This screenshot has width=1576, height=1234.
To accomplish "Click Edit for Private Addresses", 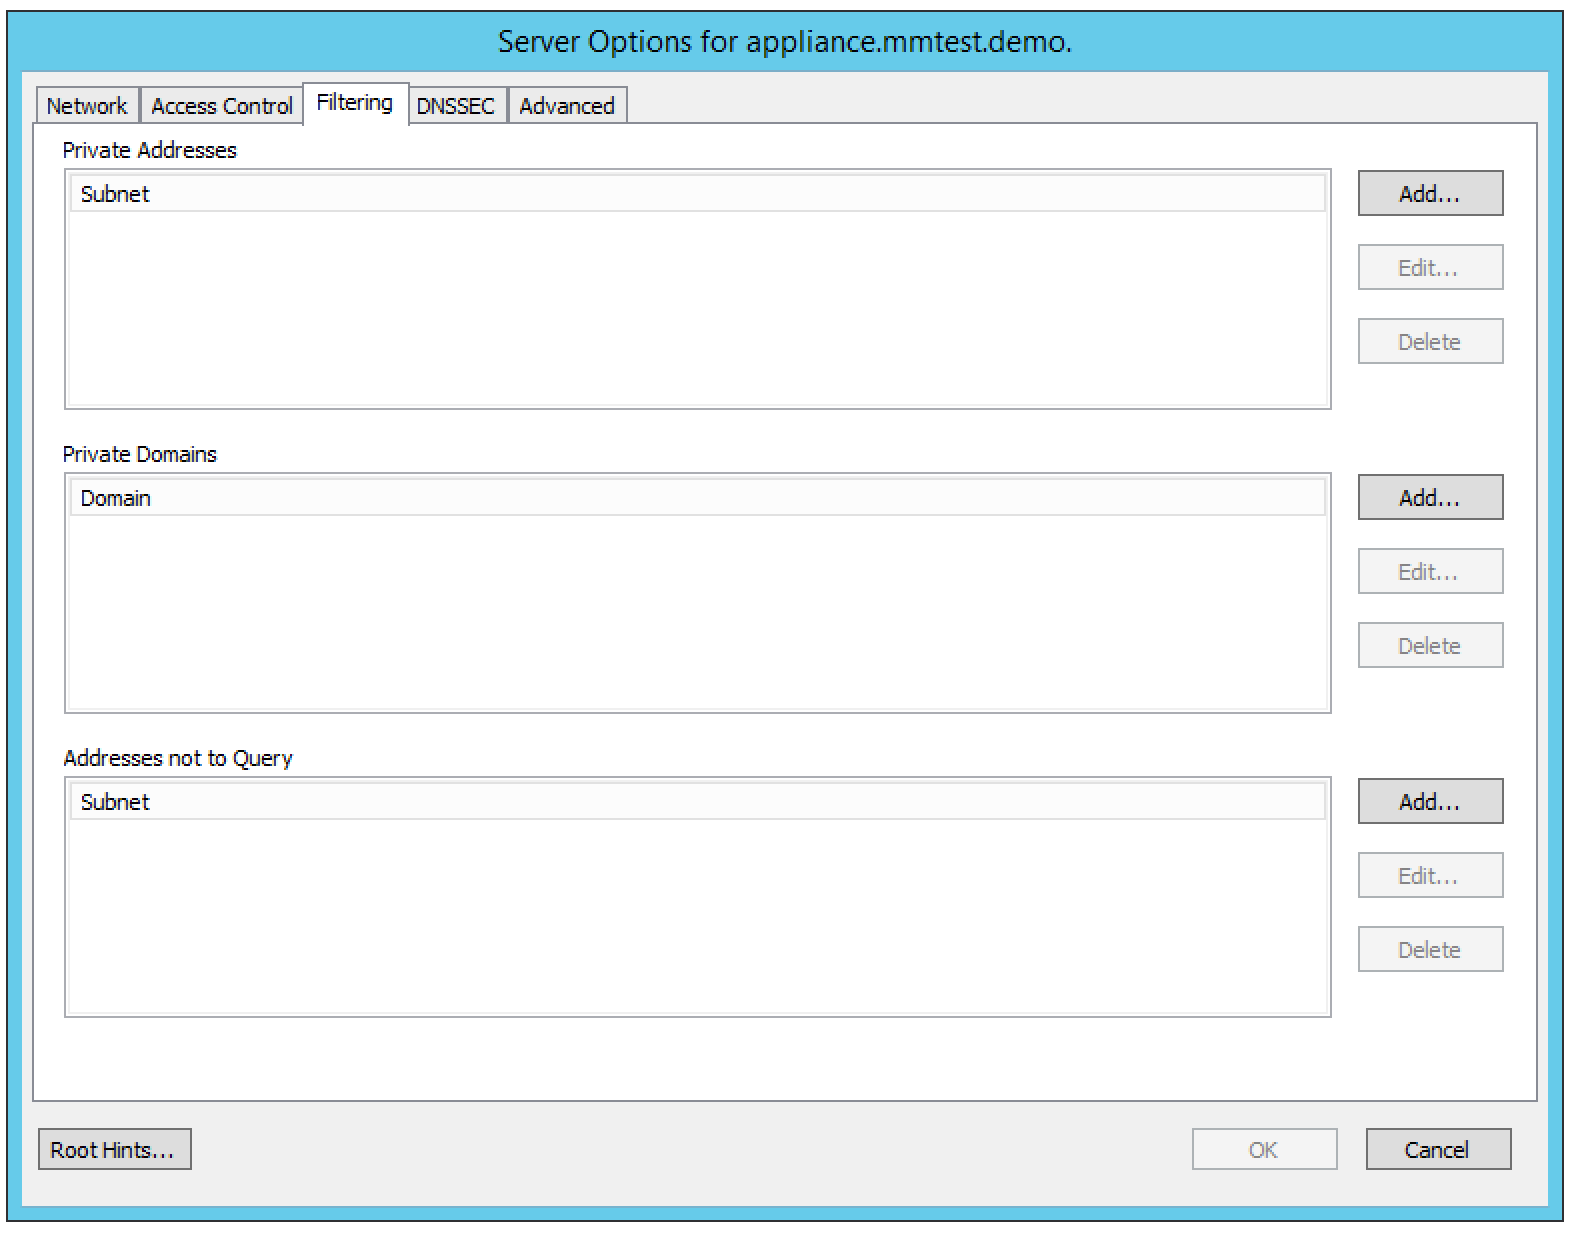I will (1429, 268).
